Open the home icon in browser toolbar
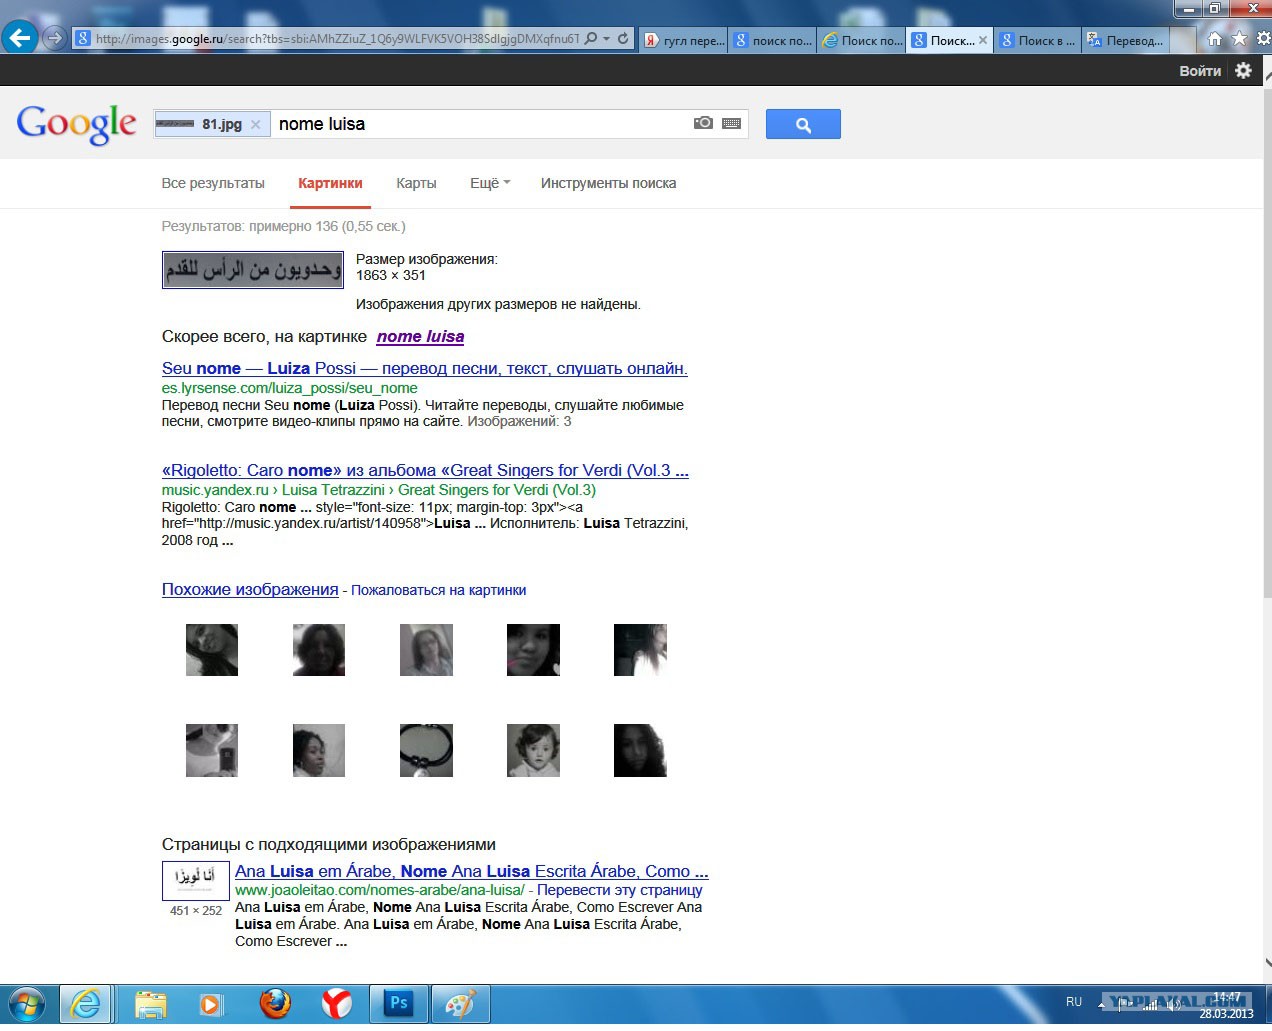Screen dimensions: 1272x1031 [x=1214, y=38]
